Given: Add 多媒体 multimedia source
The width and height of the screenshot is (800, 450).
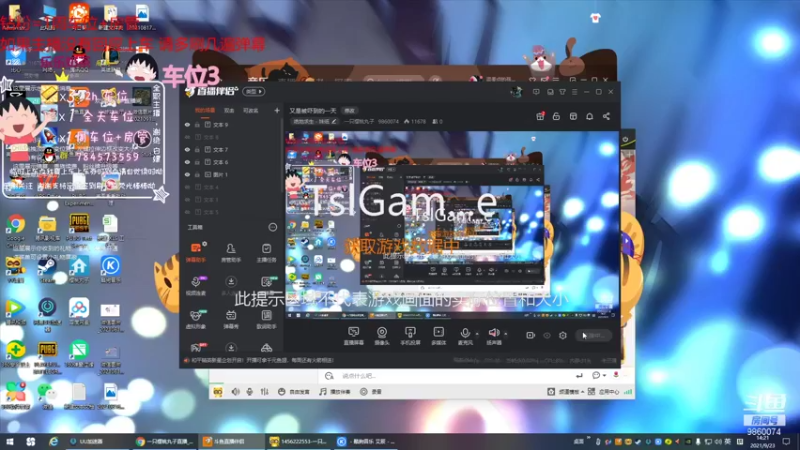Looking at the screenshot, I should (439, 336).
